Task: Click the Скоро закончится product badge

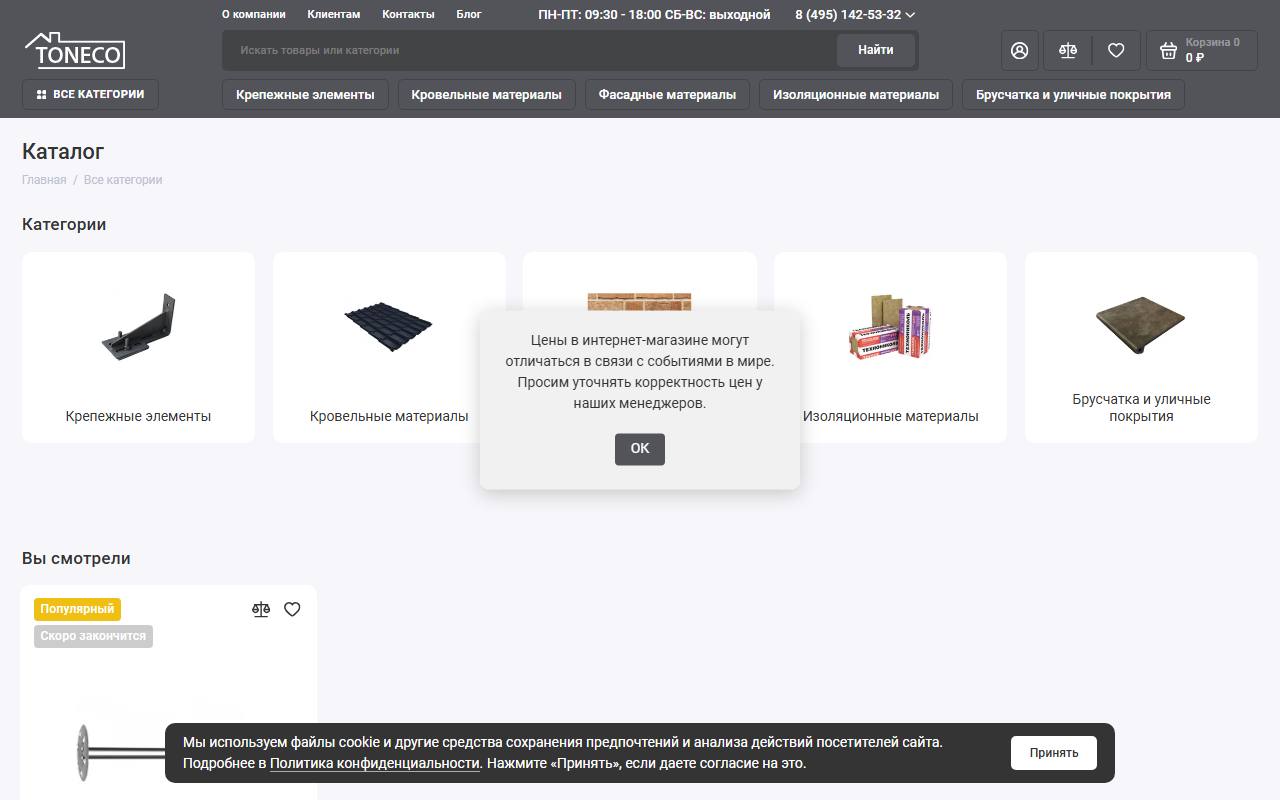Action: coord(93,636)
